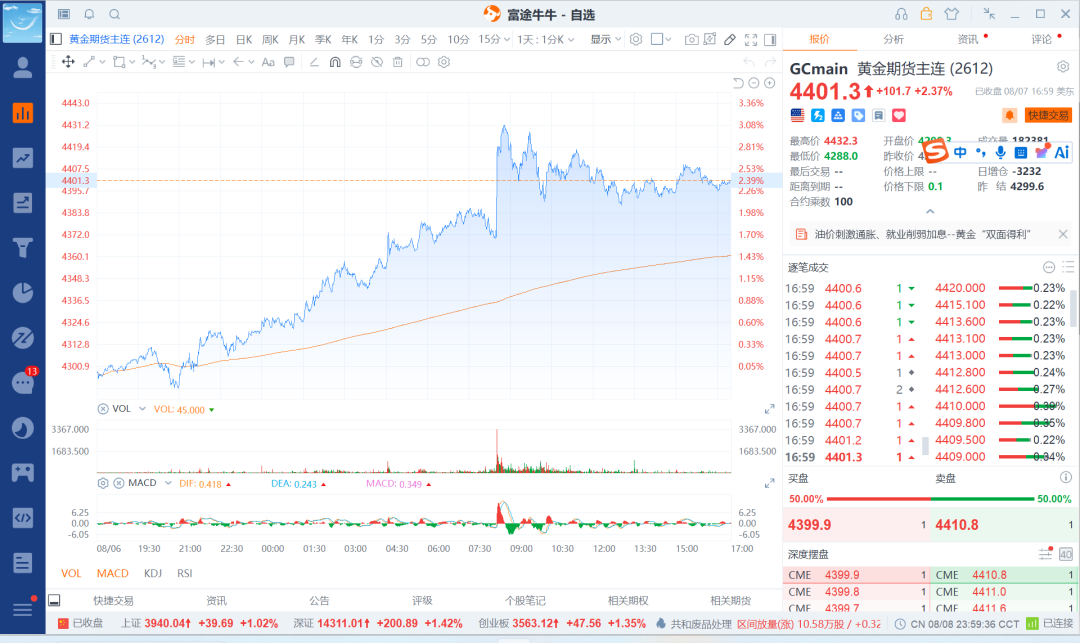Select the Aa text annotation tool
The height and width of the screenshot is (643, 1080).
tap(268, 62)
